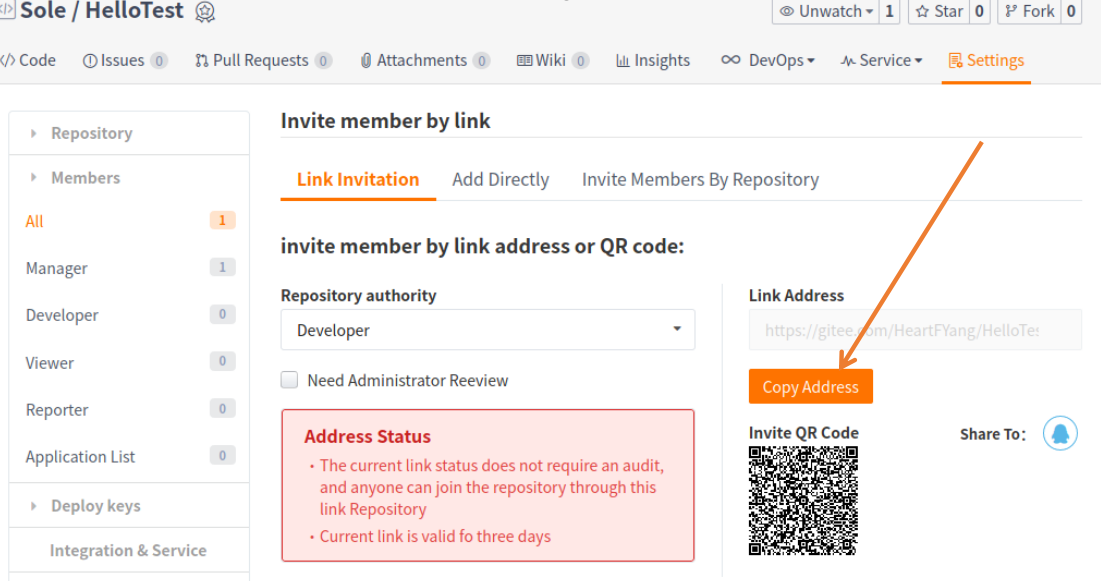
Task: Click the invite Link Address field
Action: pyautogui.click(x=914, y=329)
